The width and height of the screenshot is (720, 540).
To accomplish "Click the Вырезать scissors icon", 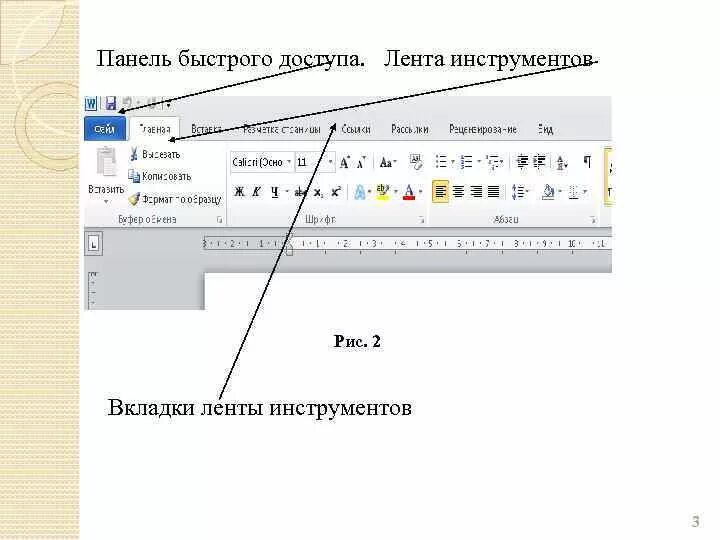I will 134,154.
